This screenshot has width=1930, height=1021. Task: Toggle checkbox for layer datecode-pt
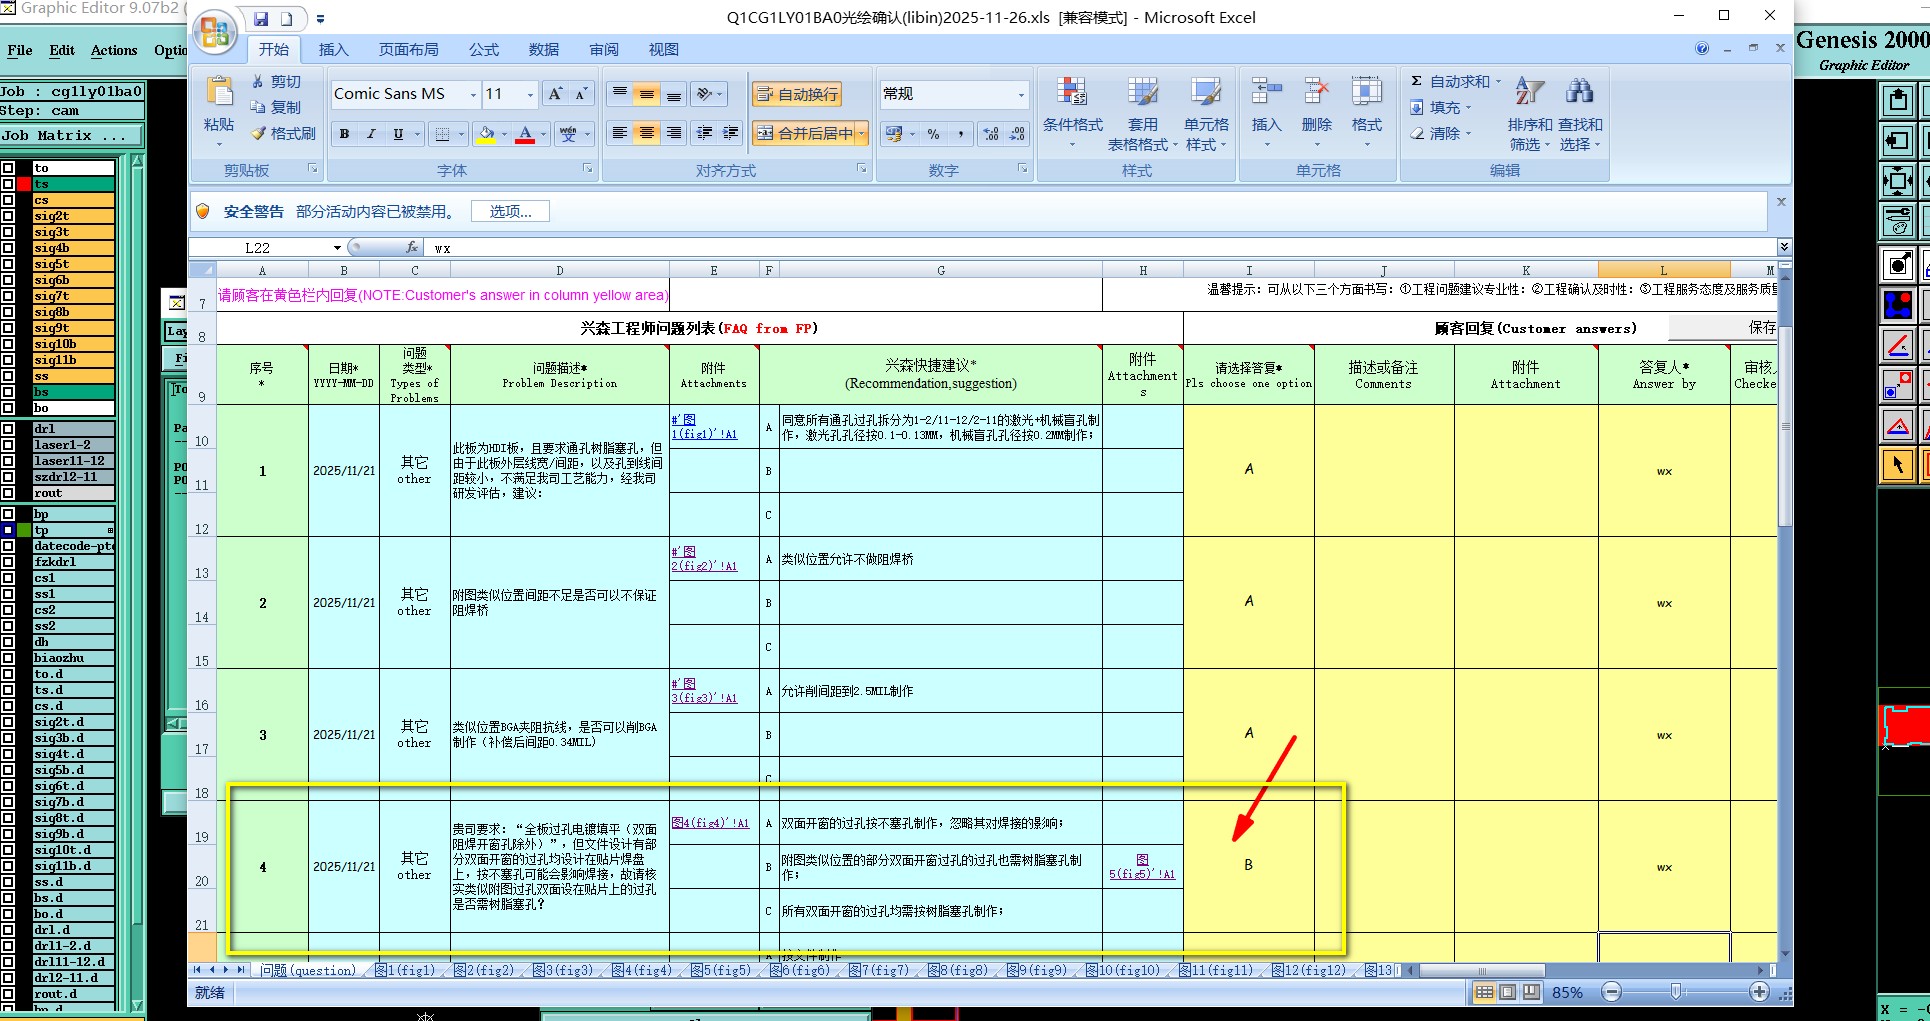click(8, 546)
